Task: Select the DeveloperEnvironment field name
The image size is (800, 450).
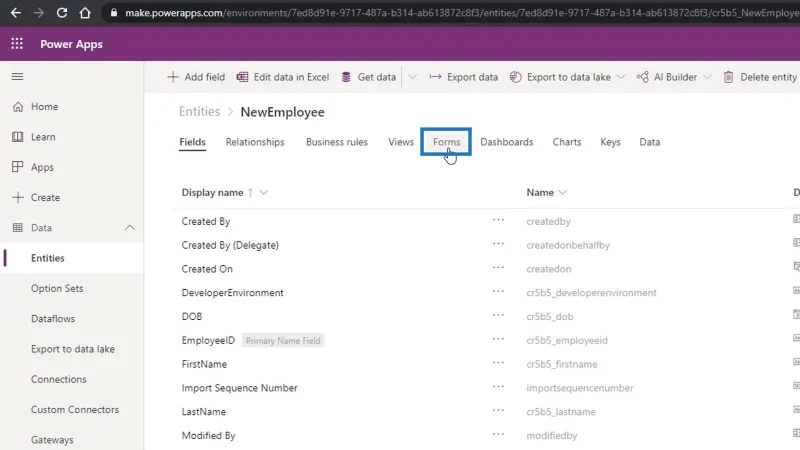Action: (233, 292)
